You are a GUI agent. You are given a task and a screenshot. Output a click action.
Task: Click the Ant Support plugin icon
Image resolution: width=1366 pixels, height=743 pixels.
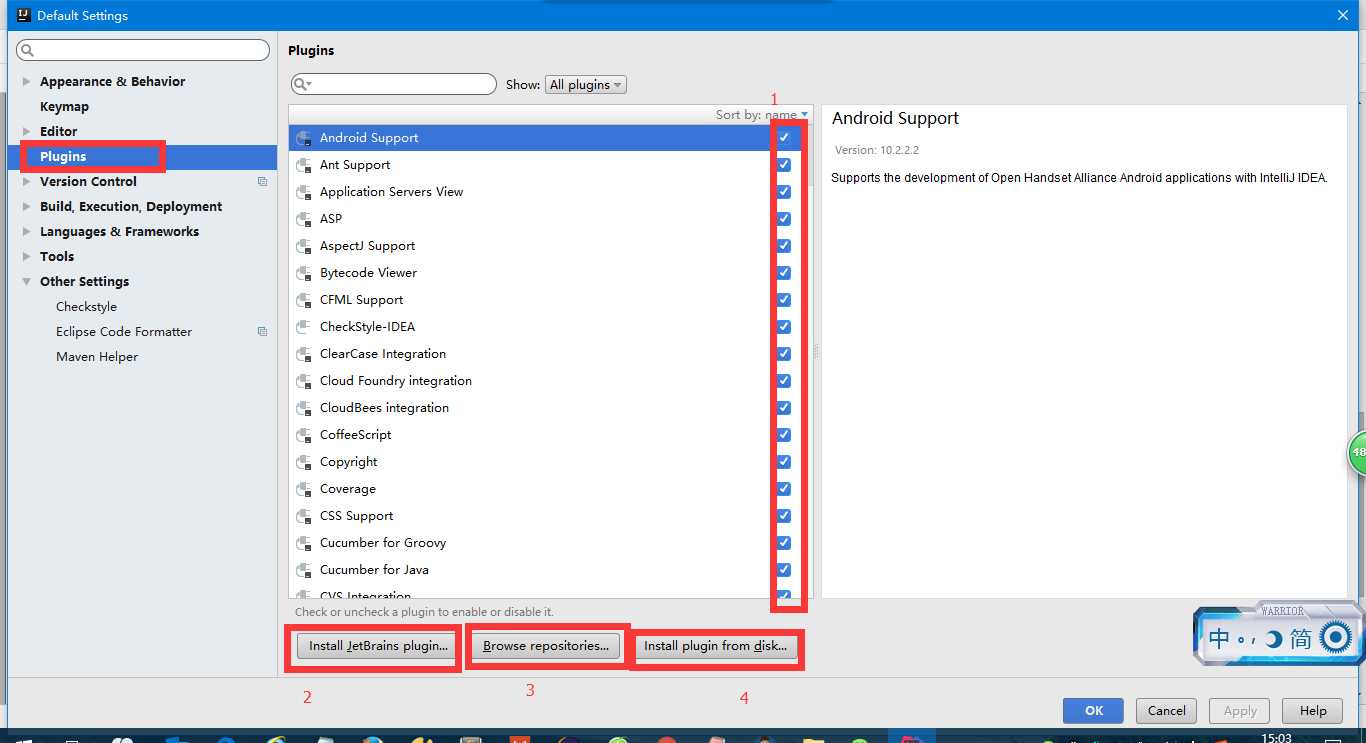pos(304,165)
